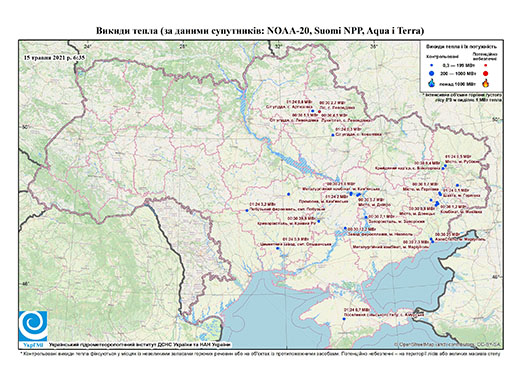Click the blue markers cluster at Кам'янське
This screenshot has height=368, width=520.
[x=351, y=194]
